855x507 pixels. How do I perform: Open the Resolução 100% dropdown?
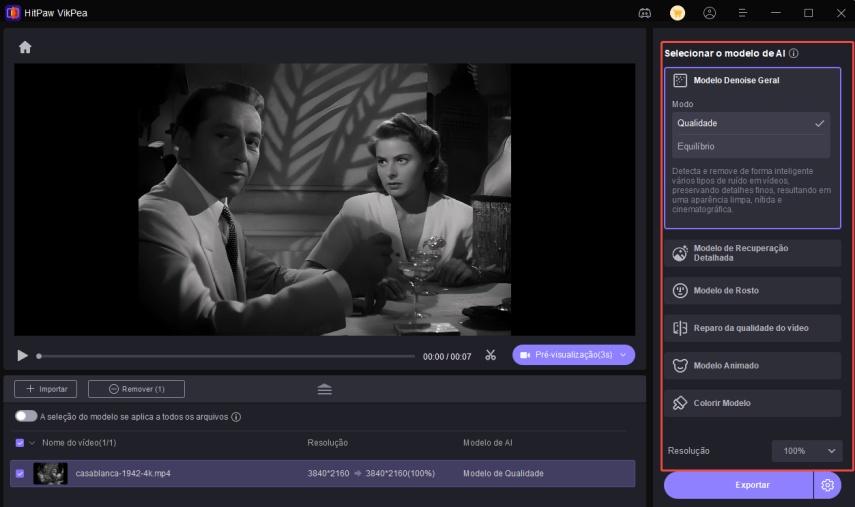tap(808, 451)
